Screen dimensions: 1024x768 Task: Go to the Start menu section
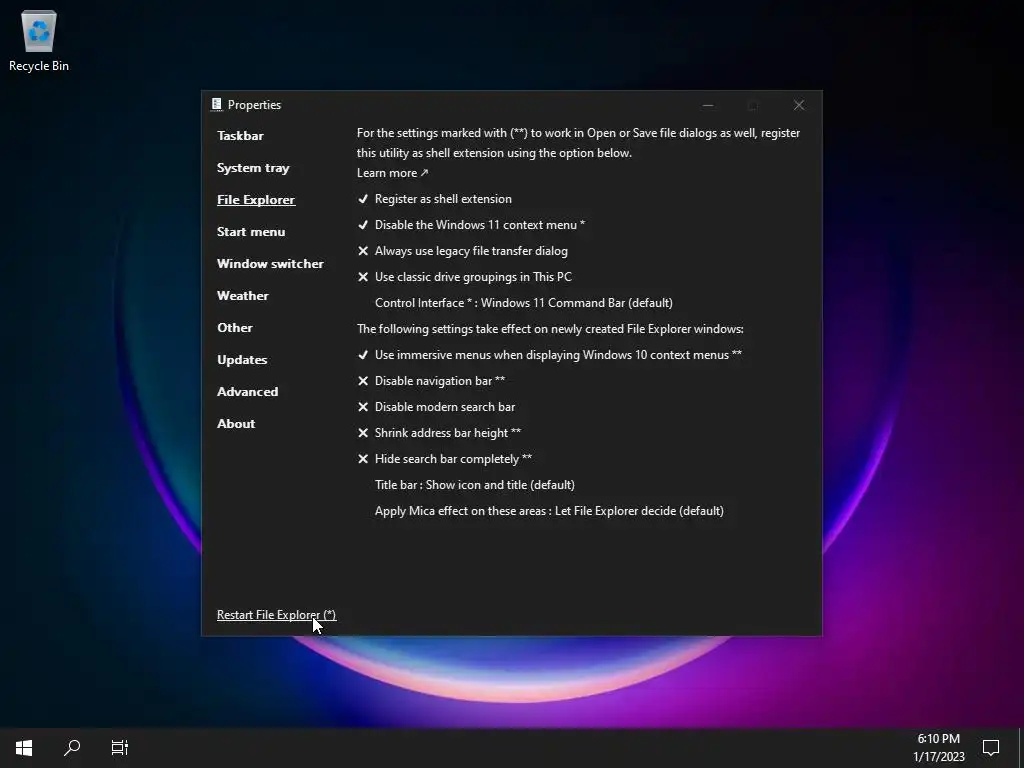pos(251,232)
